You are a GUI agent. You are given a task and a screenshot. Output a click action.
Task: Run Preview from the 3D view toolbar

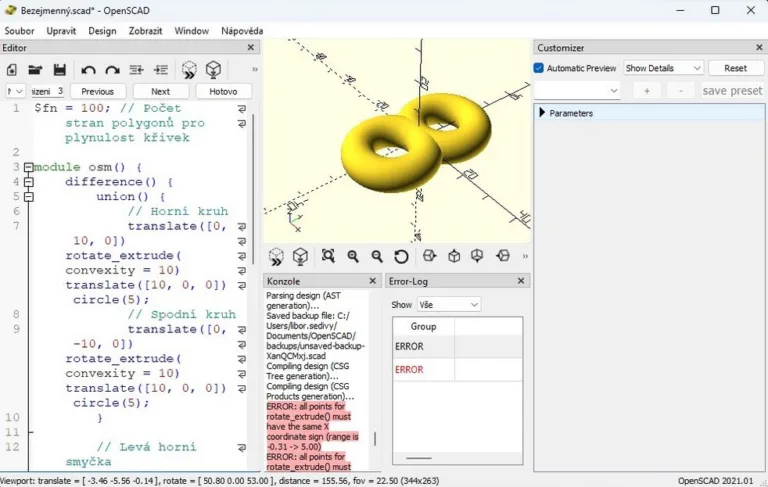coord(276,256)
